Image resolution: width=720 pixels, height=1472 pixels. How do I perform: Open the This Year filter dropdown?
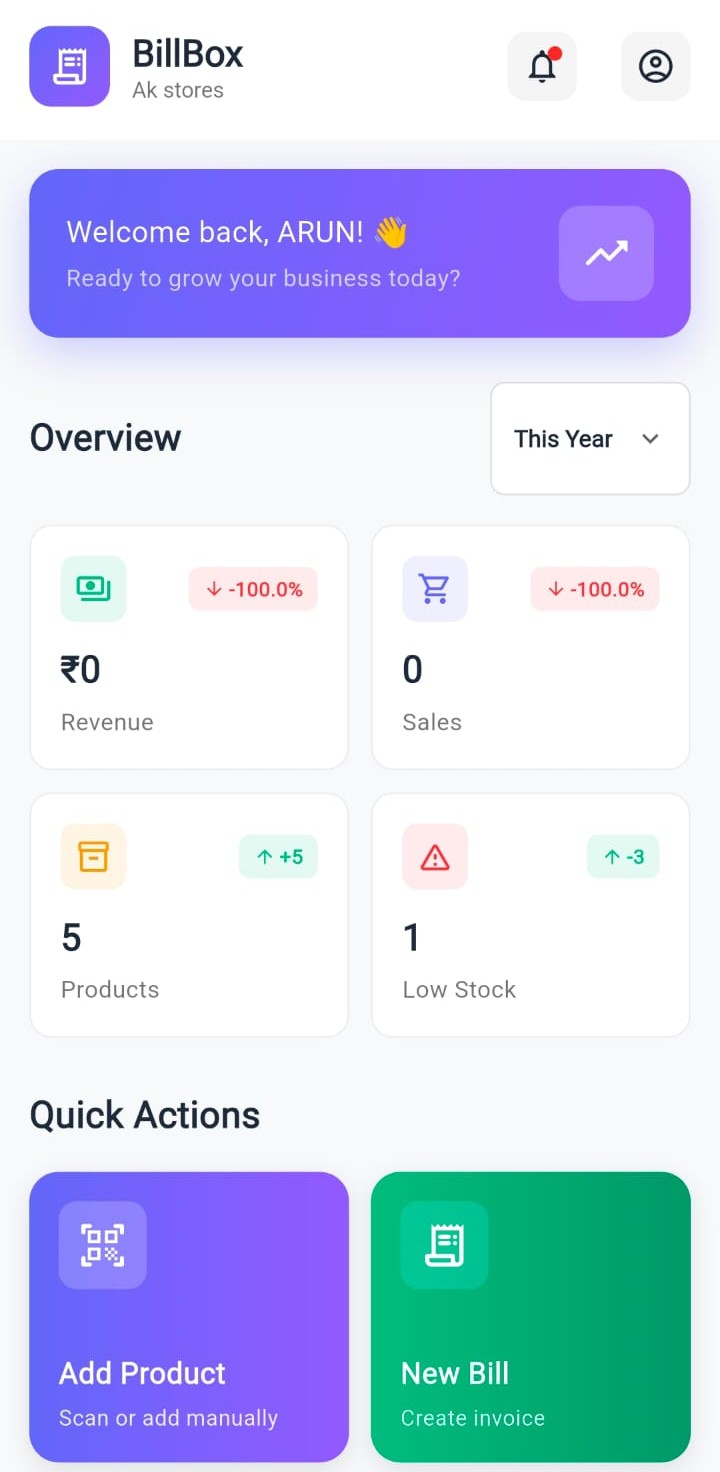pyautogui.click(x=589, y=439)
